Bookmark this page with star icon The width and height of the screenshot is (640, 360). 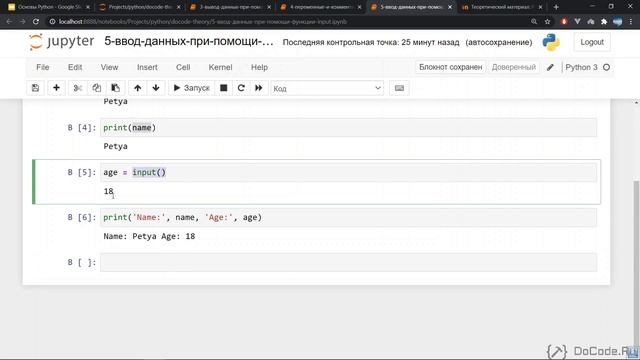(x=547, y=22)
